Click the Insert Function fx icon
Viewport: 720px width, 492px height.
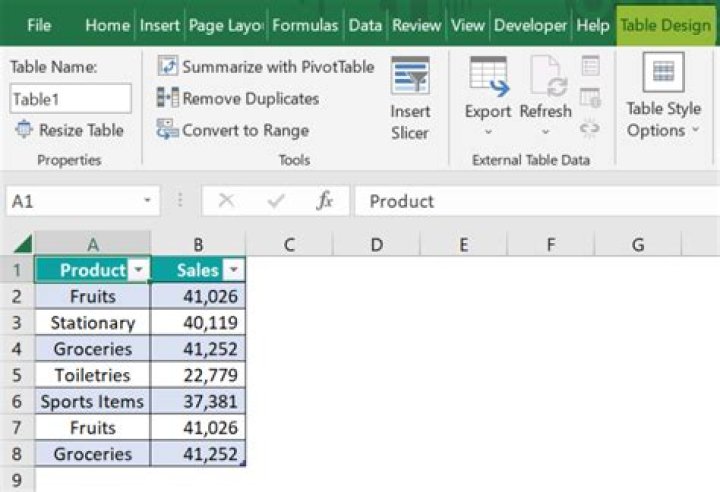(x=324, y=201)
